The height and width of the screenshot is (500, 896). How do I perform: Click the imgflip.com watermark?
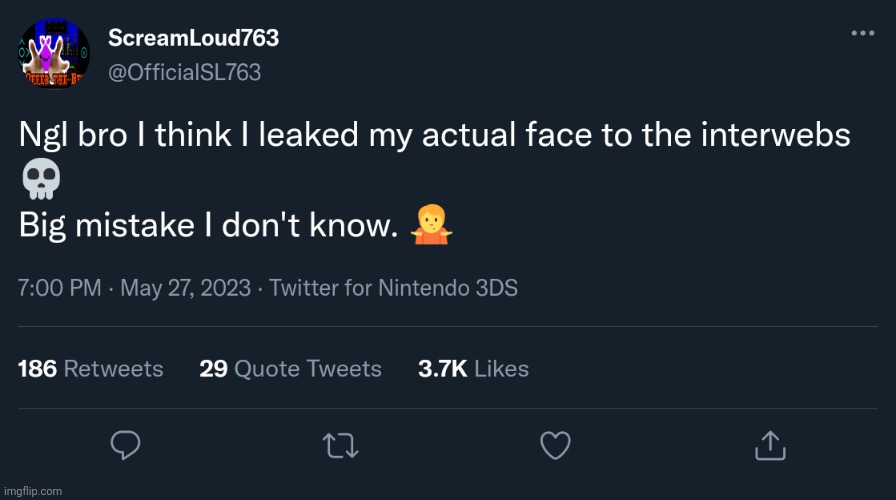[32, 491]
